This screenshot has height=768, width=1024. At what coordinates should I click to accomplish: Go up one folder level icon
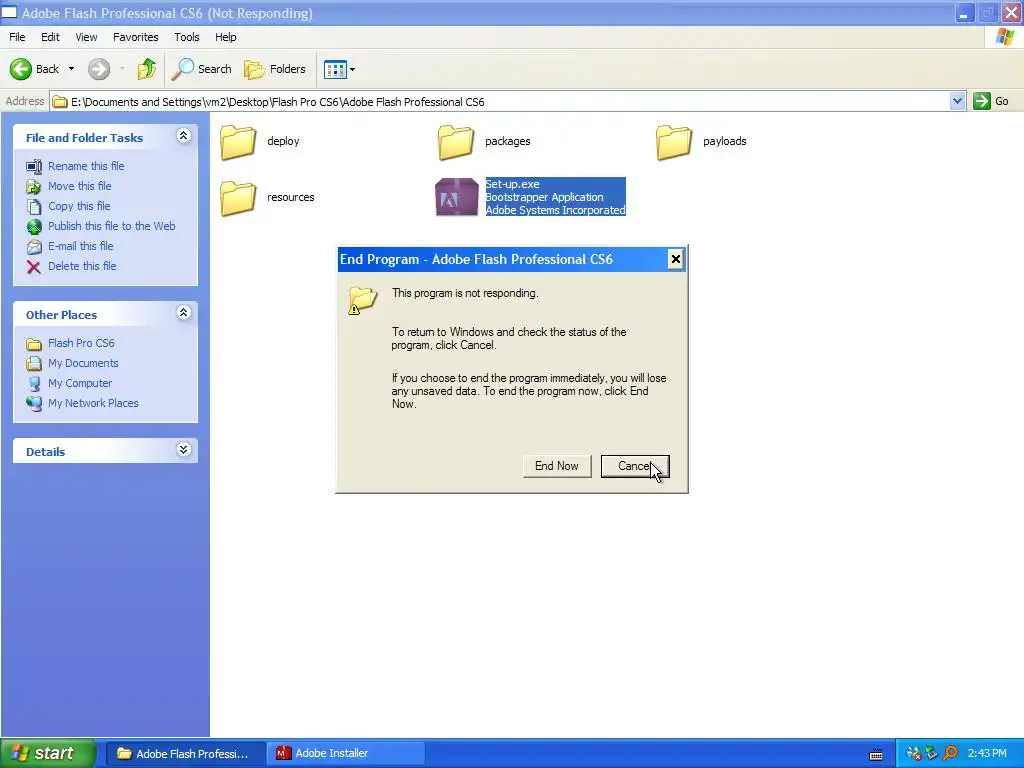(x=146, y=69)
